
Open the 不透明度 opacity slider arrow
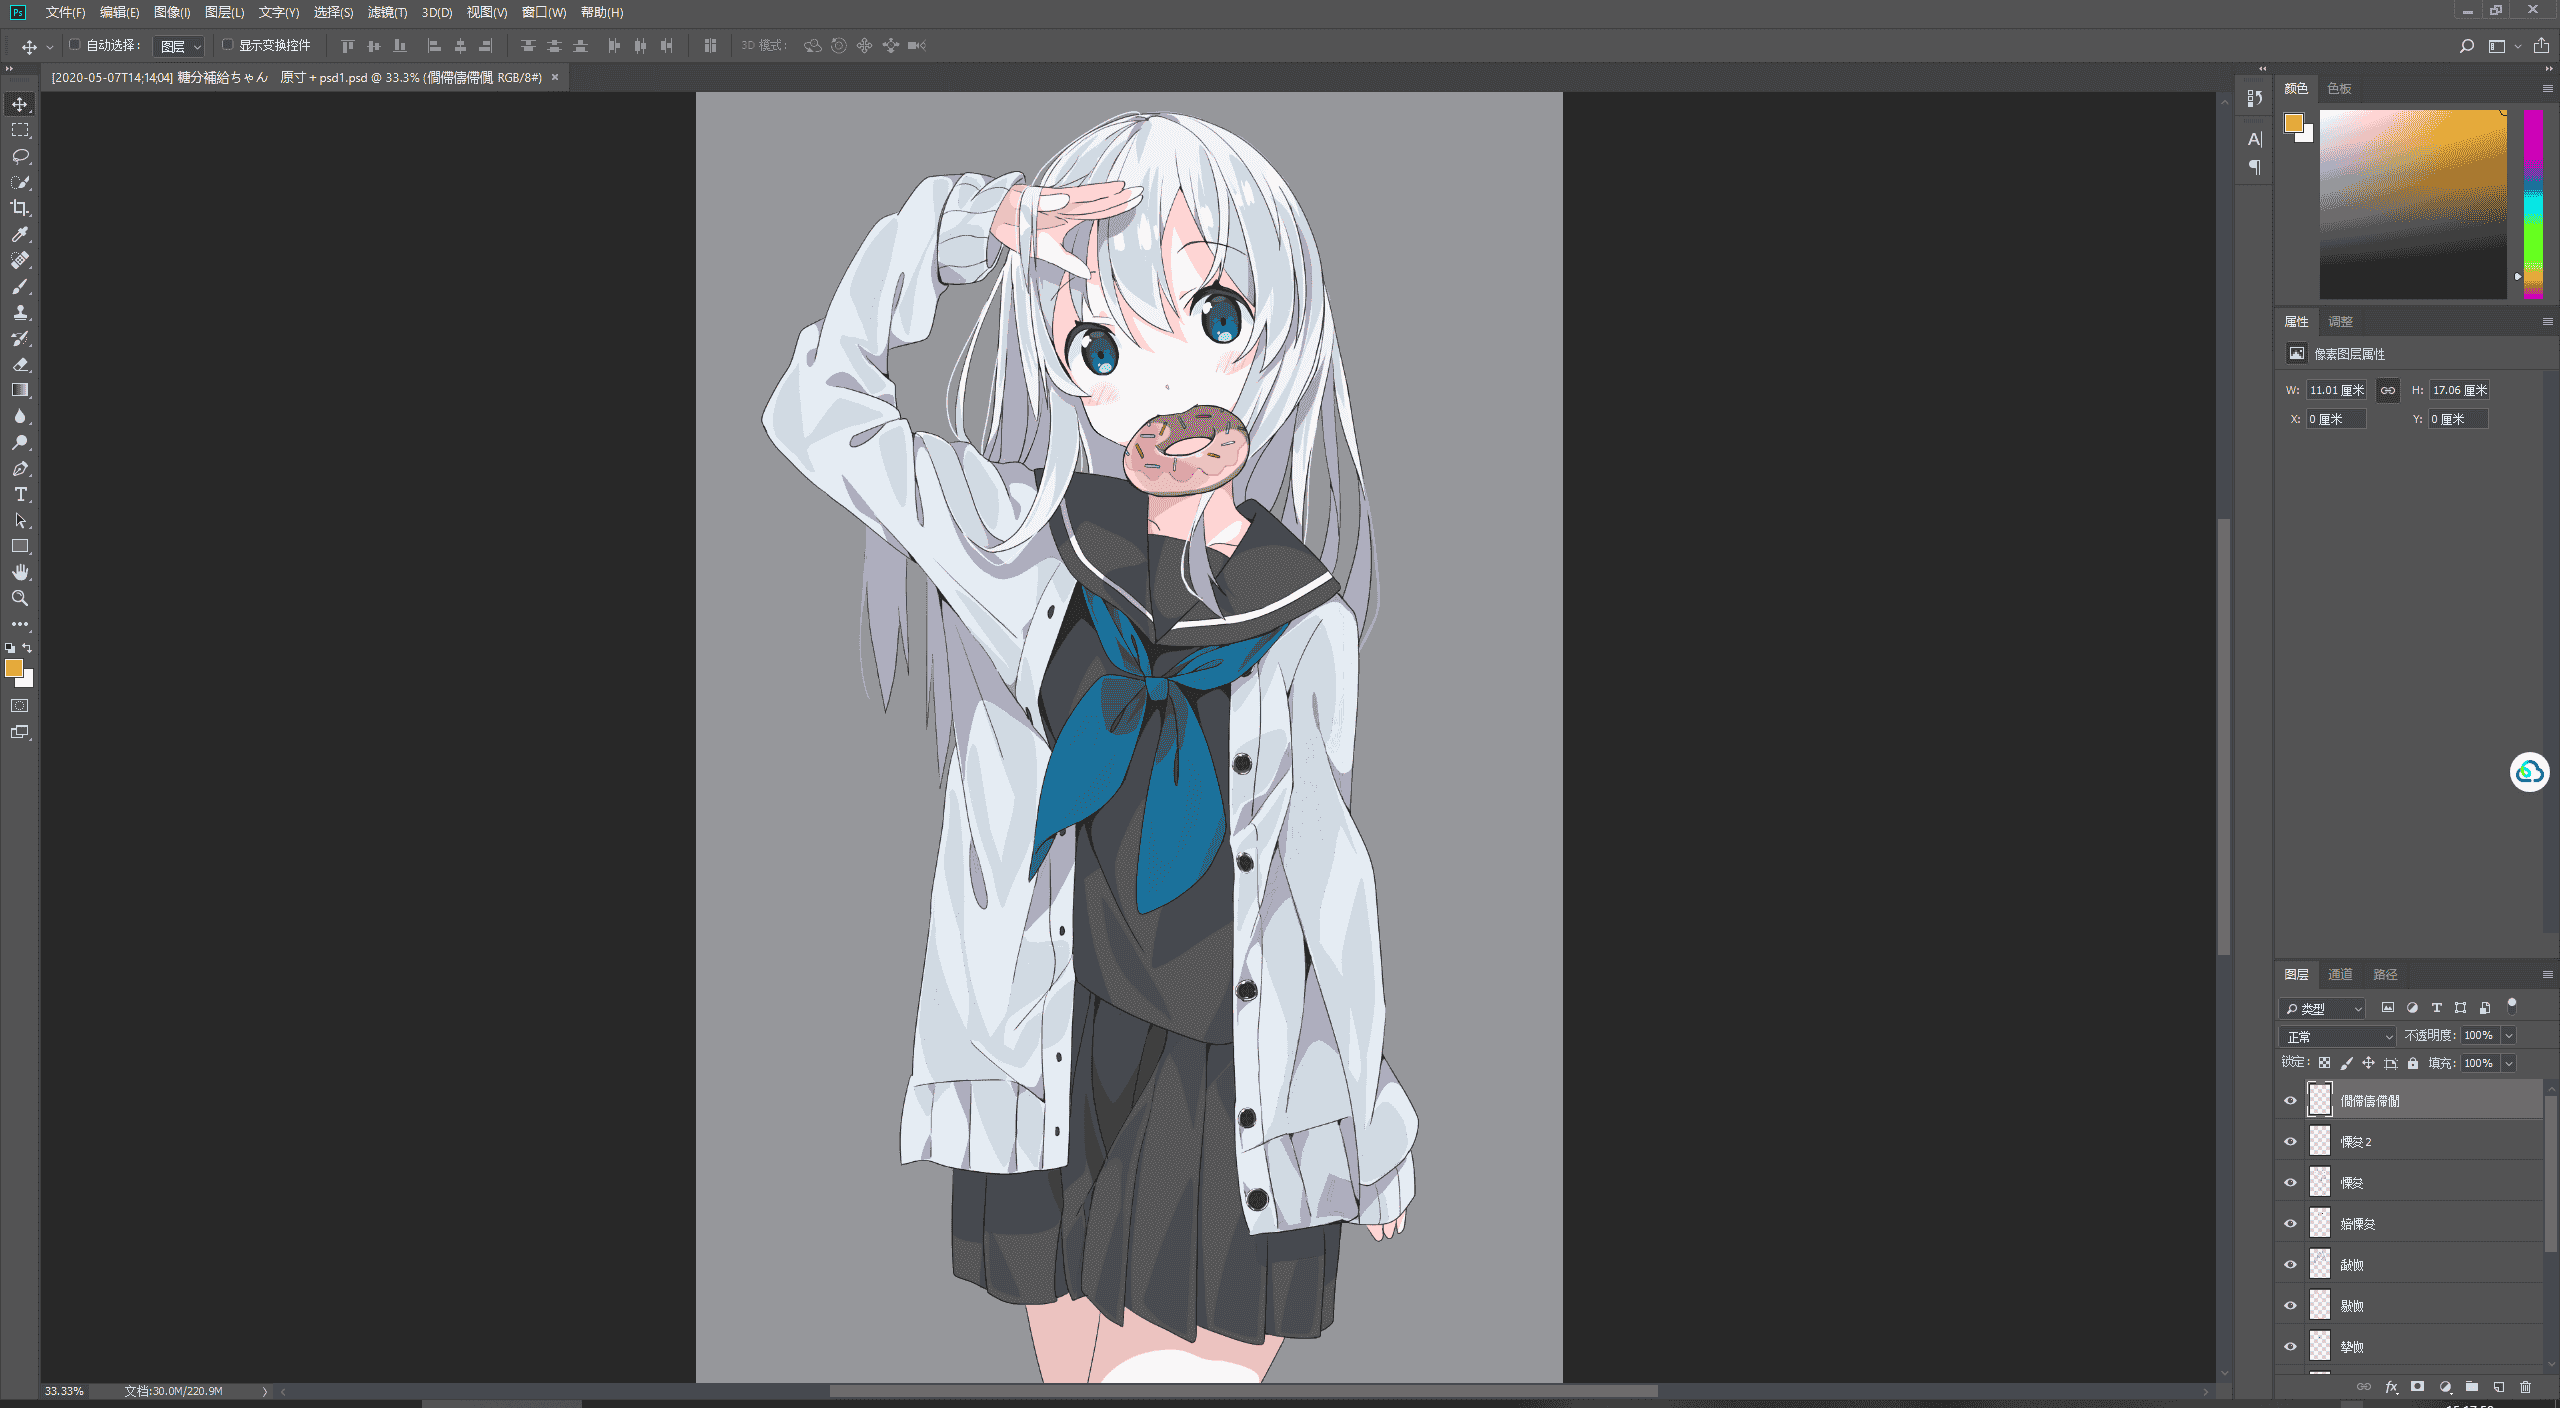click(x=2508, y=1036)
